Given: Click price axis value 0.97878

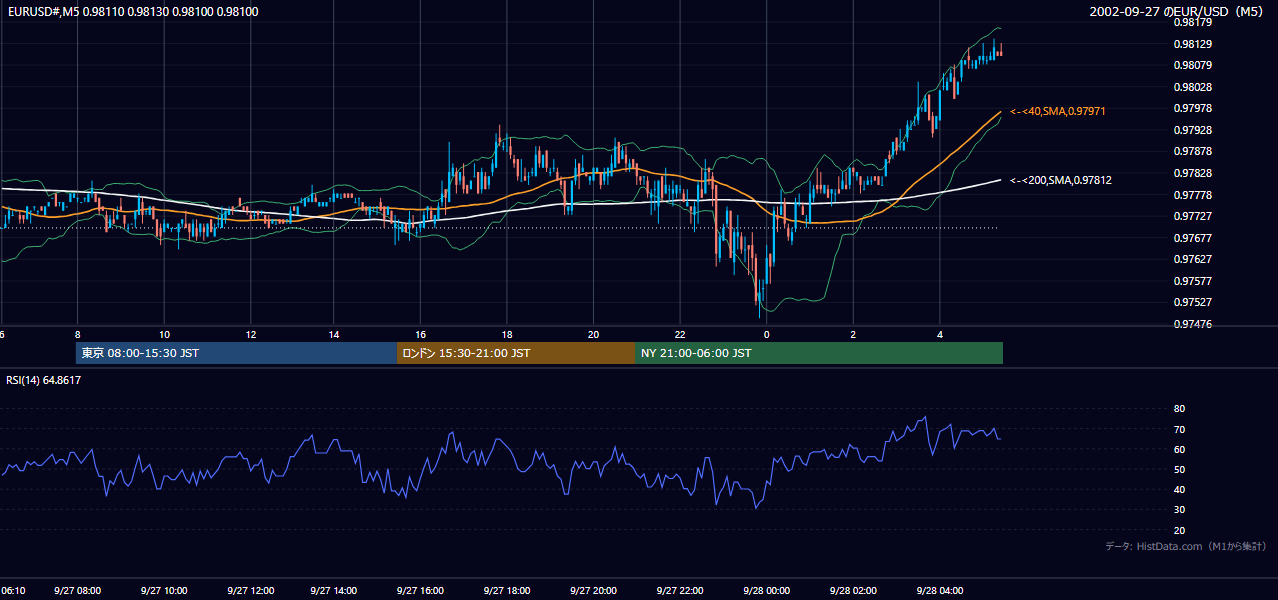Looking at the screenshot, I should (x=1193, y=152).
